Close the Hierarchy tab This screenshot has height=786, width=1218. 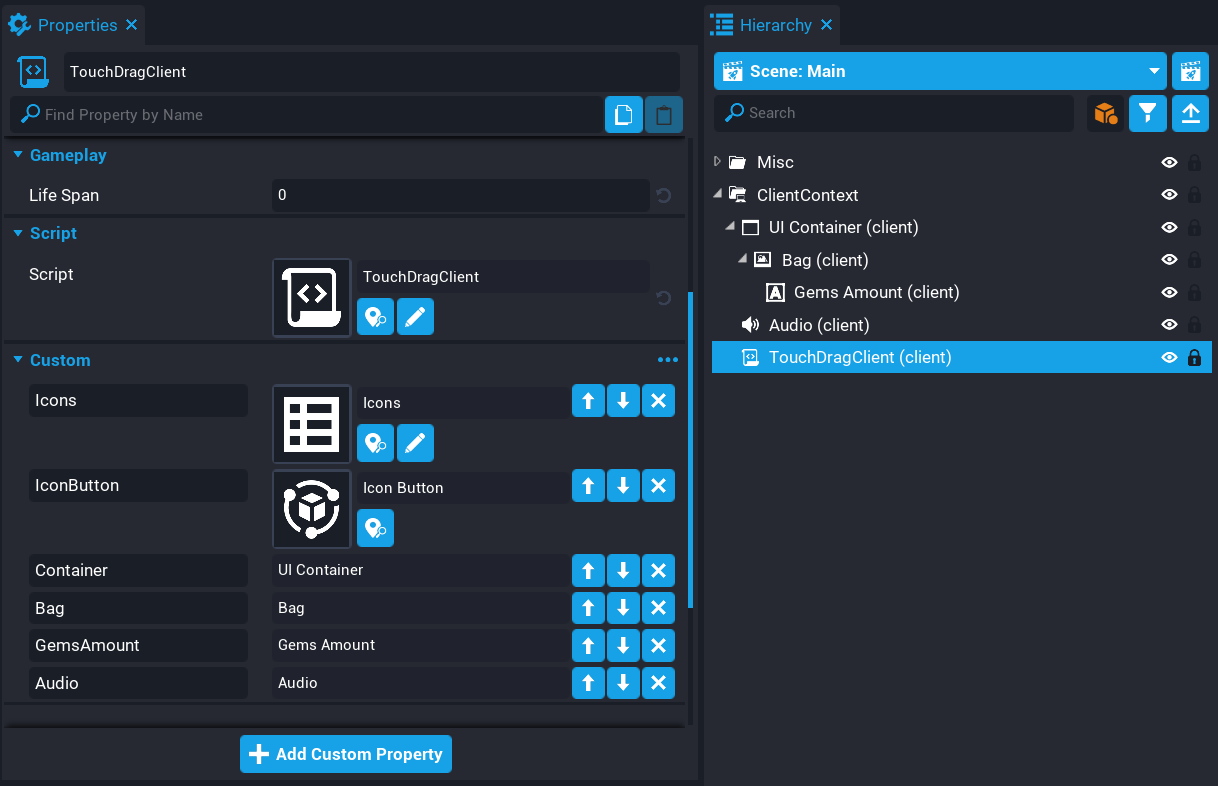(x=826, y=25)
